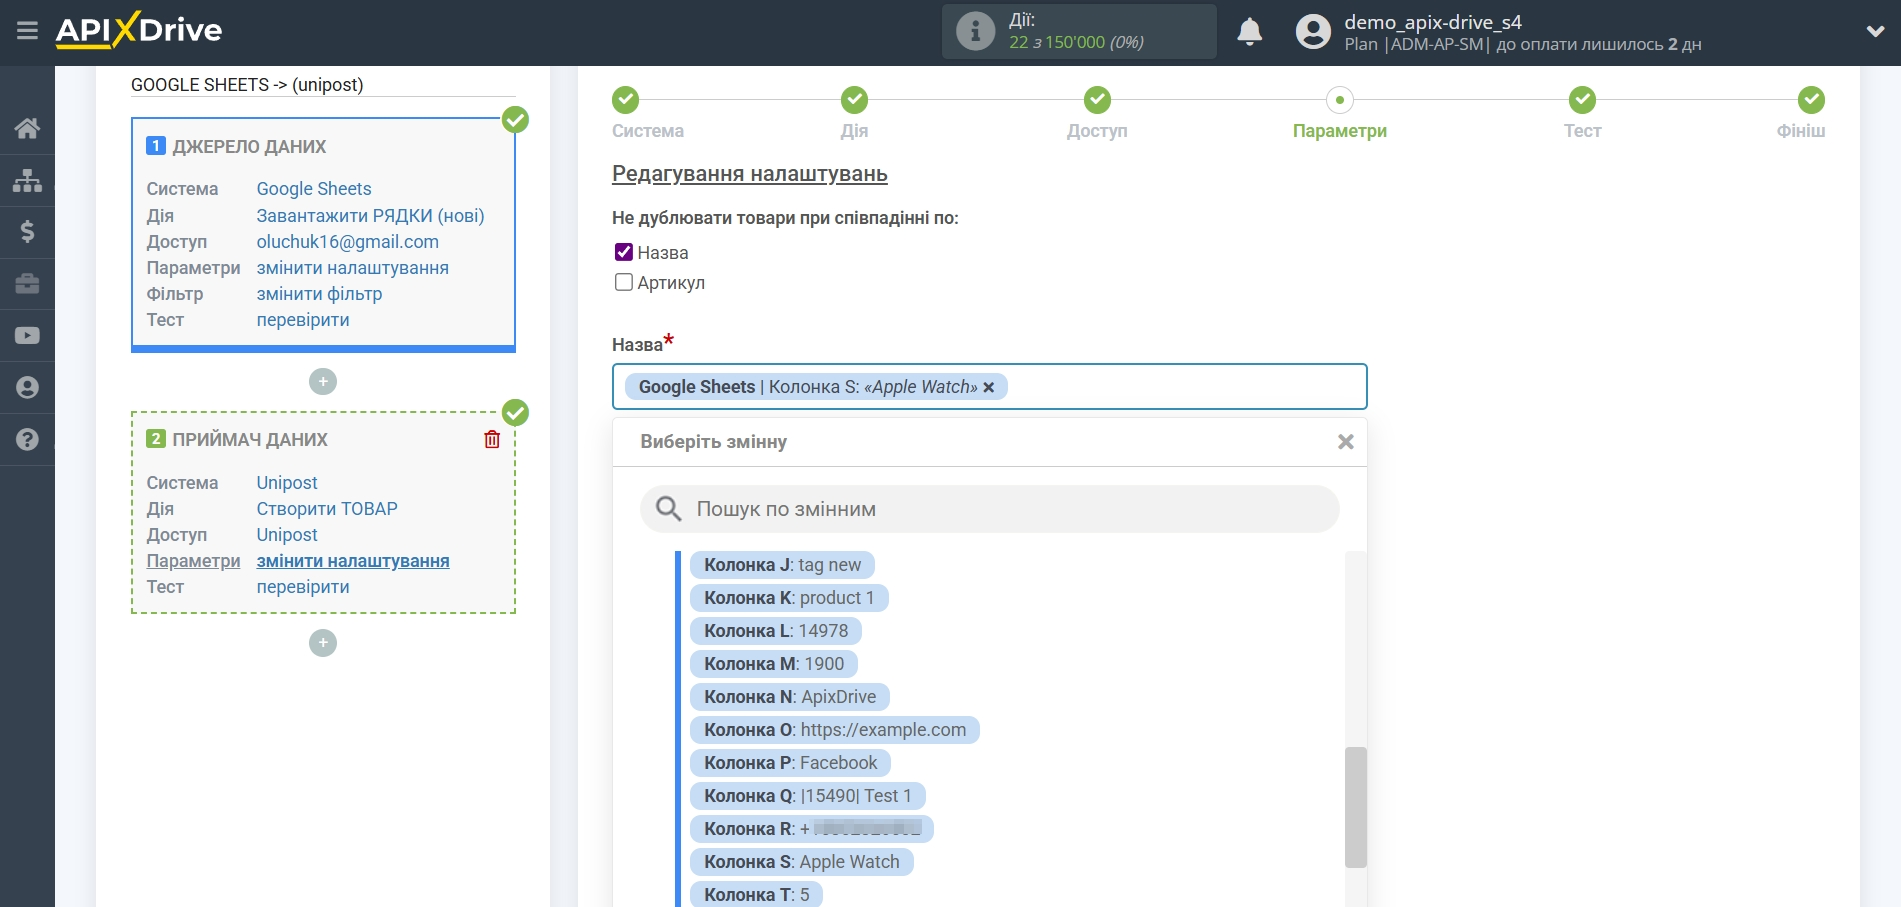Select variable Колонка J: tag new

coord(782,565)
